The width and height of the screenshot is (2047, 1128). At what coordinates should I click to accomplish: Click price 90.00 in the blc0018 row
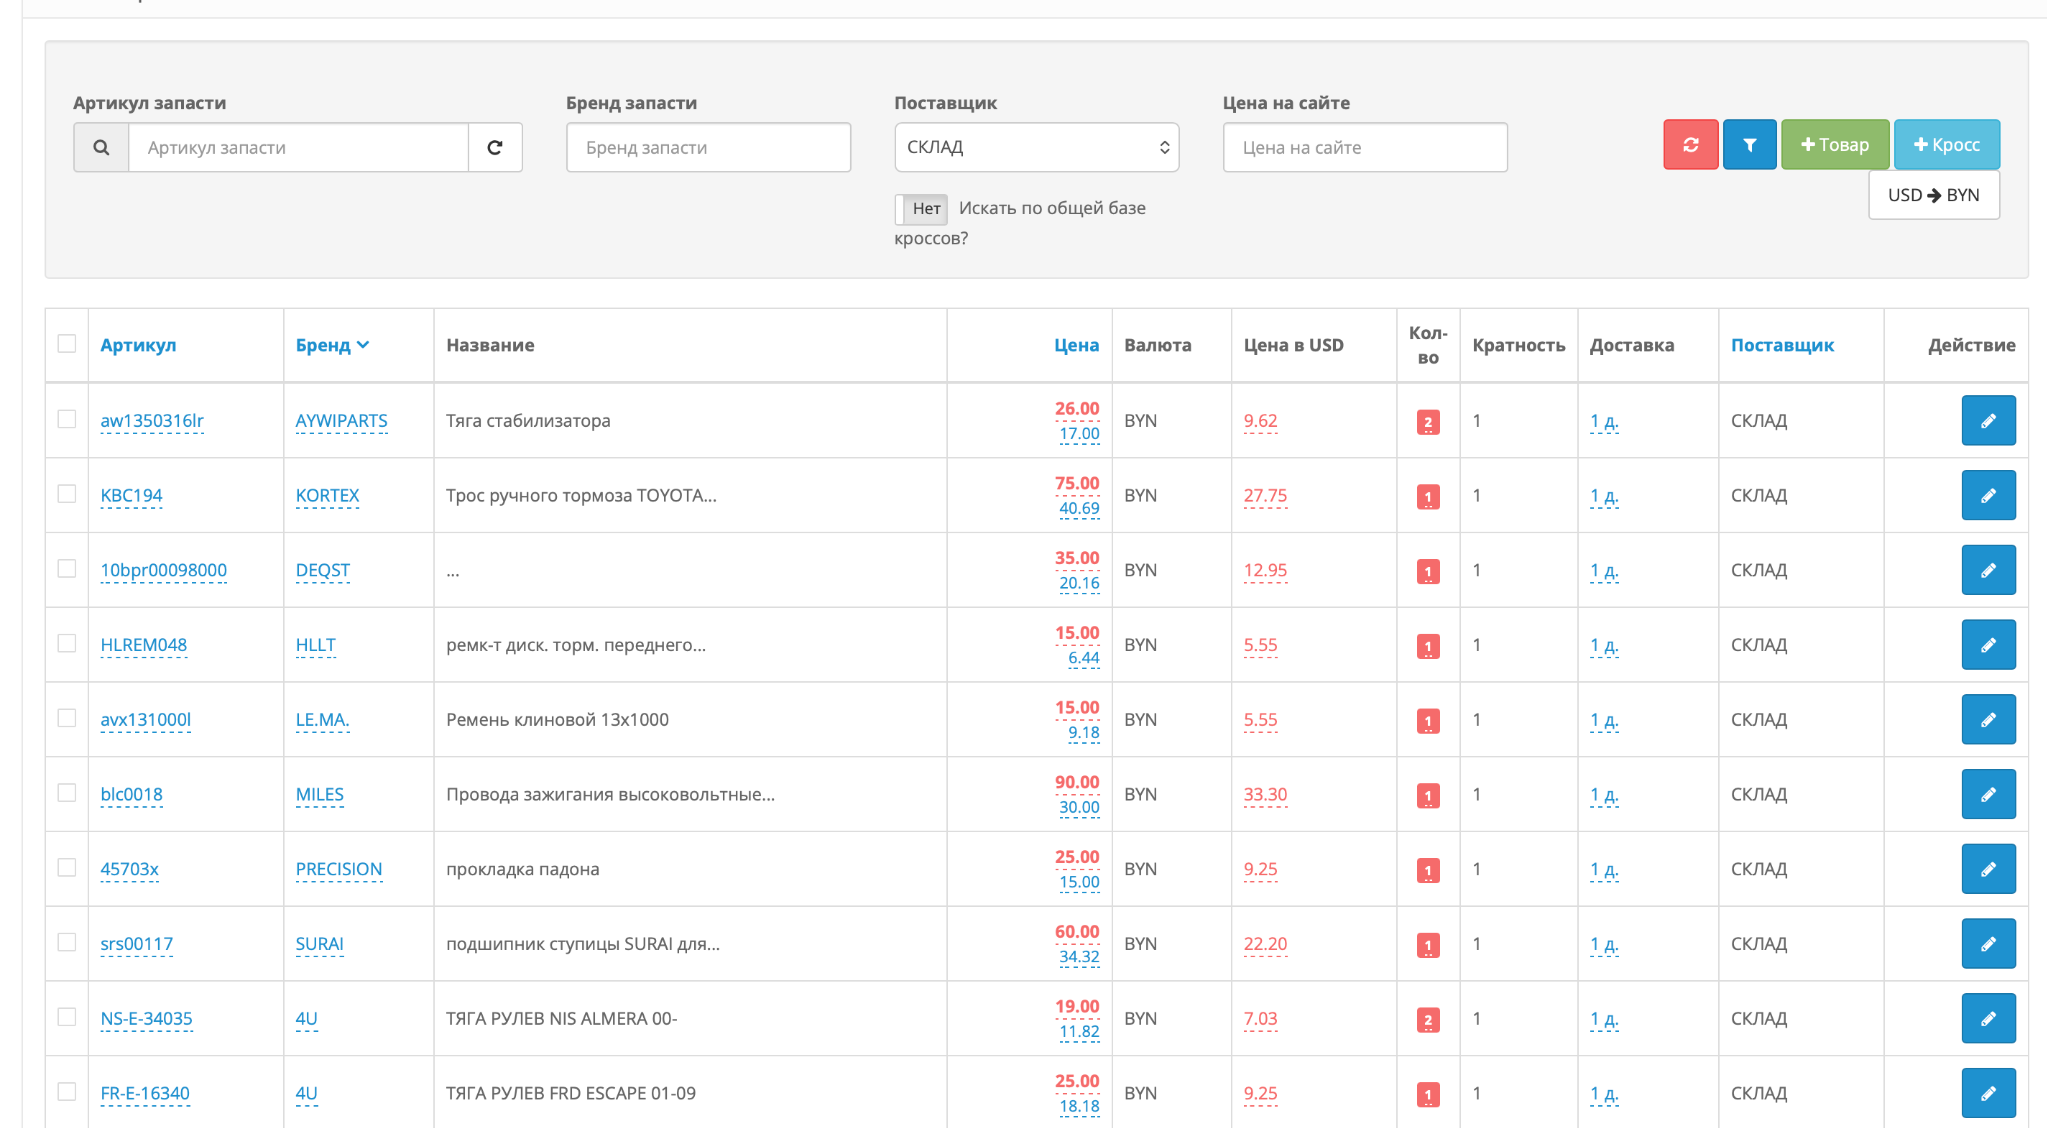pos(1076,782)
